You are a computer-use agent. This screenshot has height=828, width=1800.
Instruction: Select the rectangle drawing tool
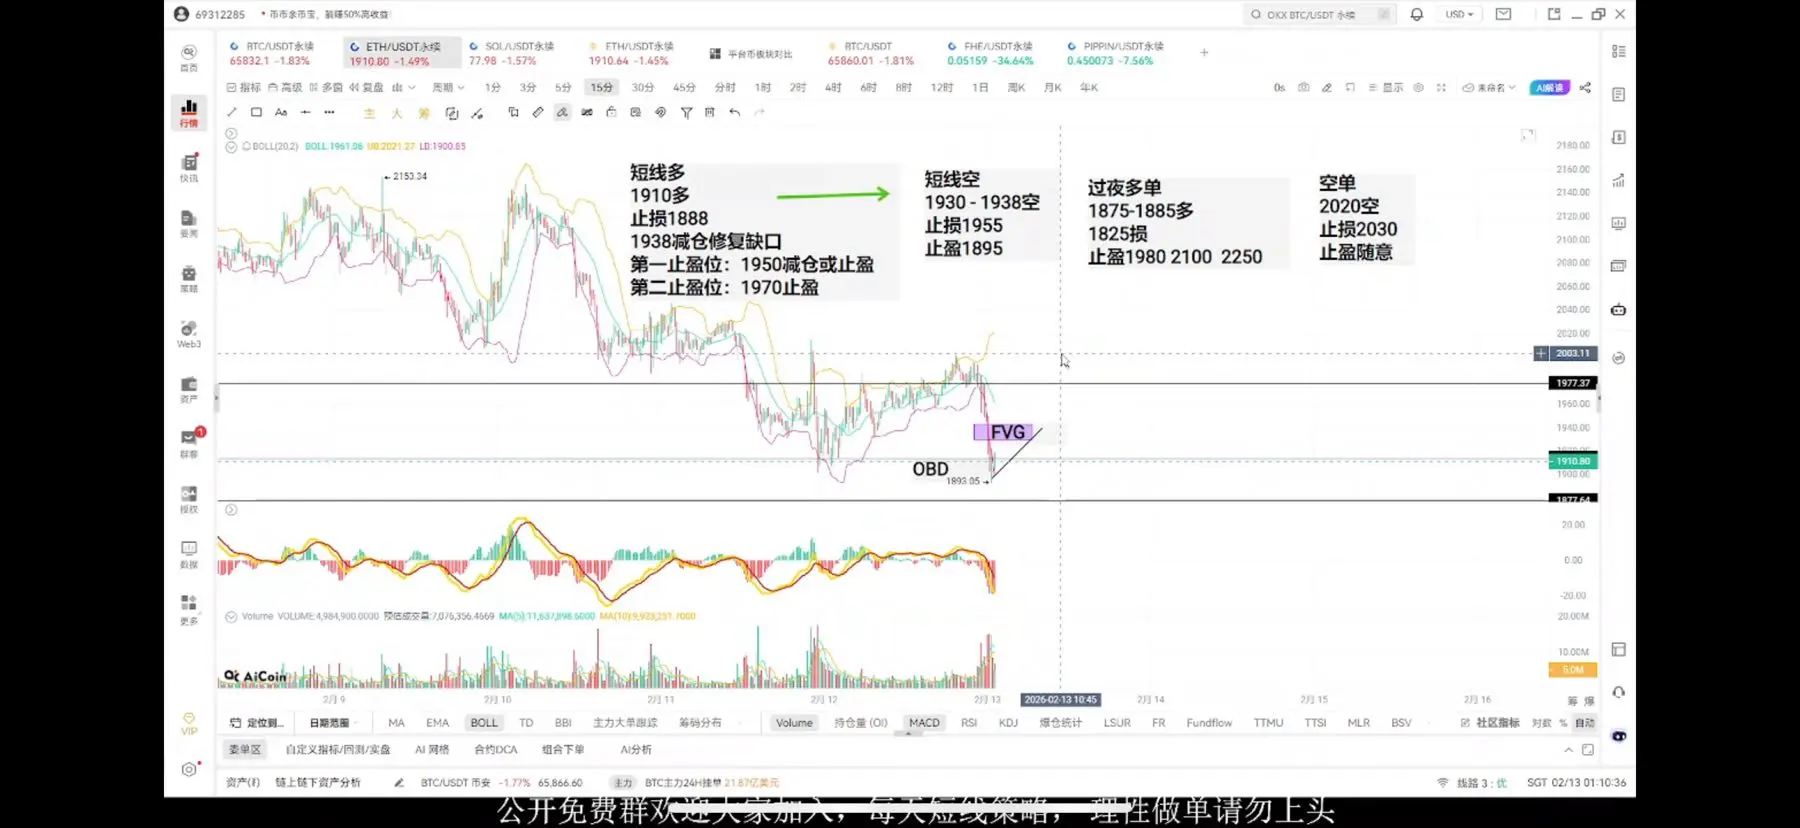click(x=256, y=113)
